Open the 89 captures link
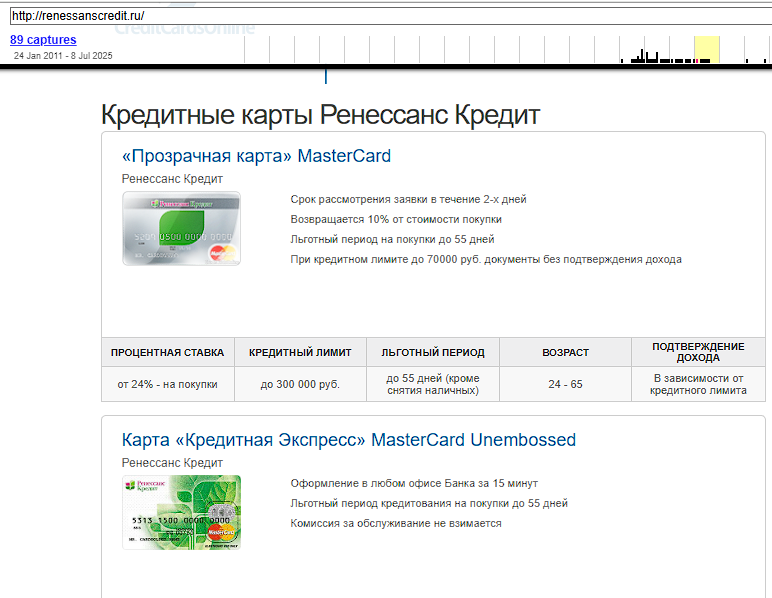772x598 pixels. click(43, 40)
